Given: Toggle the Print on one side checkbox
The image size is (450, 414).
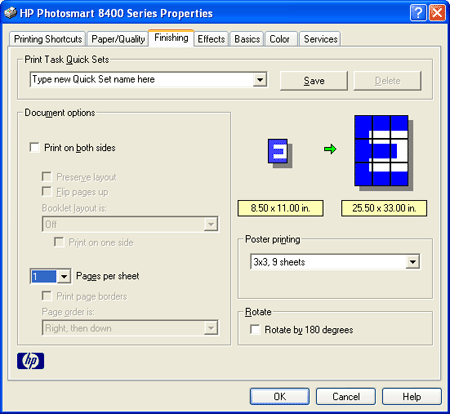Looking at the screenshot, I should (x=59, y=242).
